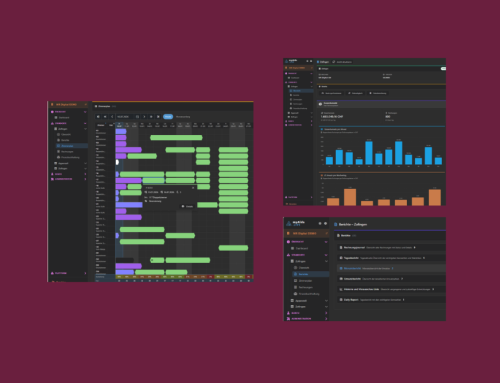
Task: Click date field in Zimmerplan toolbar
Action: (125, 117)
